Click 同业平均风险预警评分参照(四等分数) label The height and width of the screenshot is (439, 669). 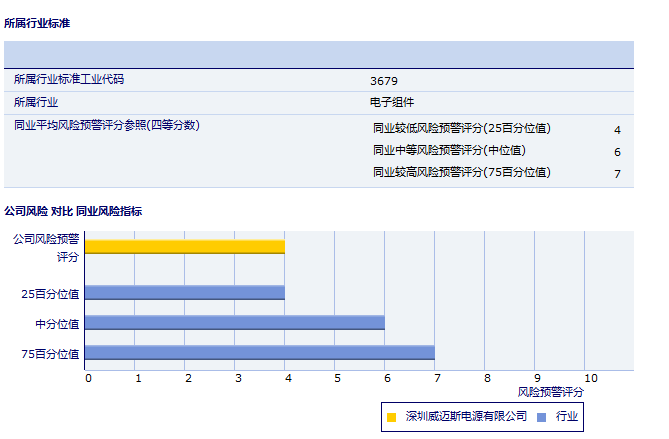[x=107, y=125]
